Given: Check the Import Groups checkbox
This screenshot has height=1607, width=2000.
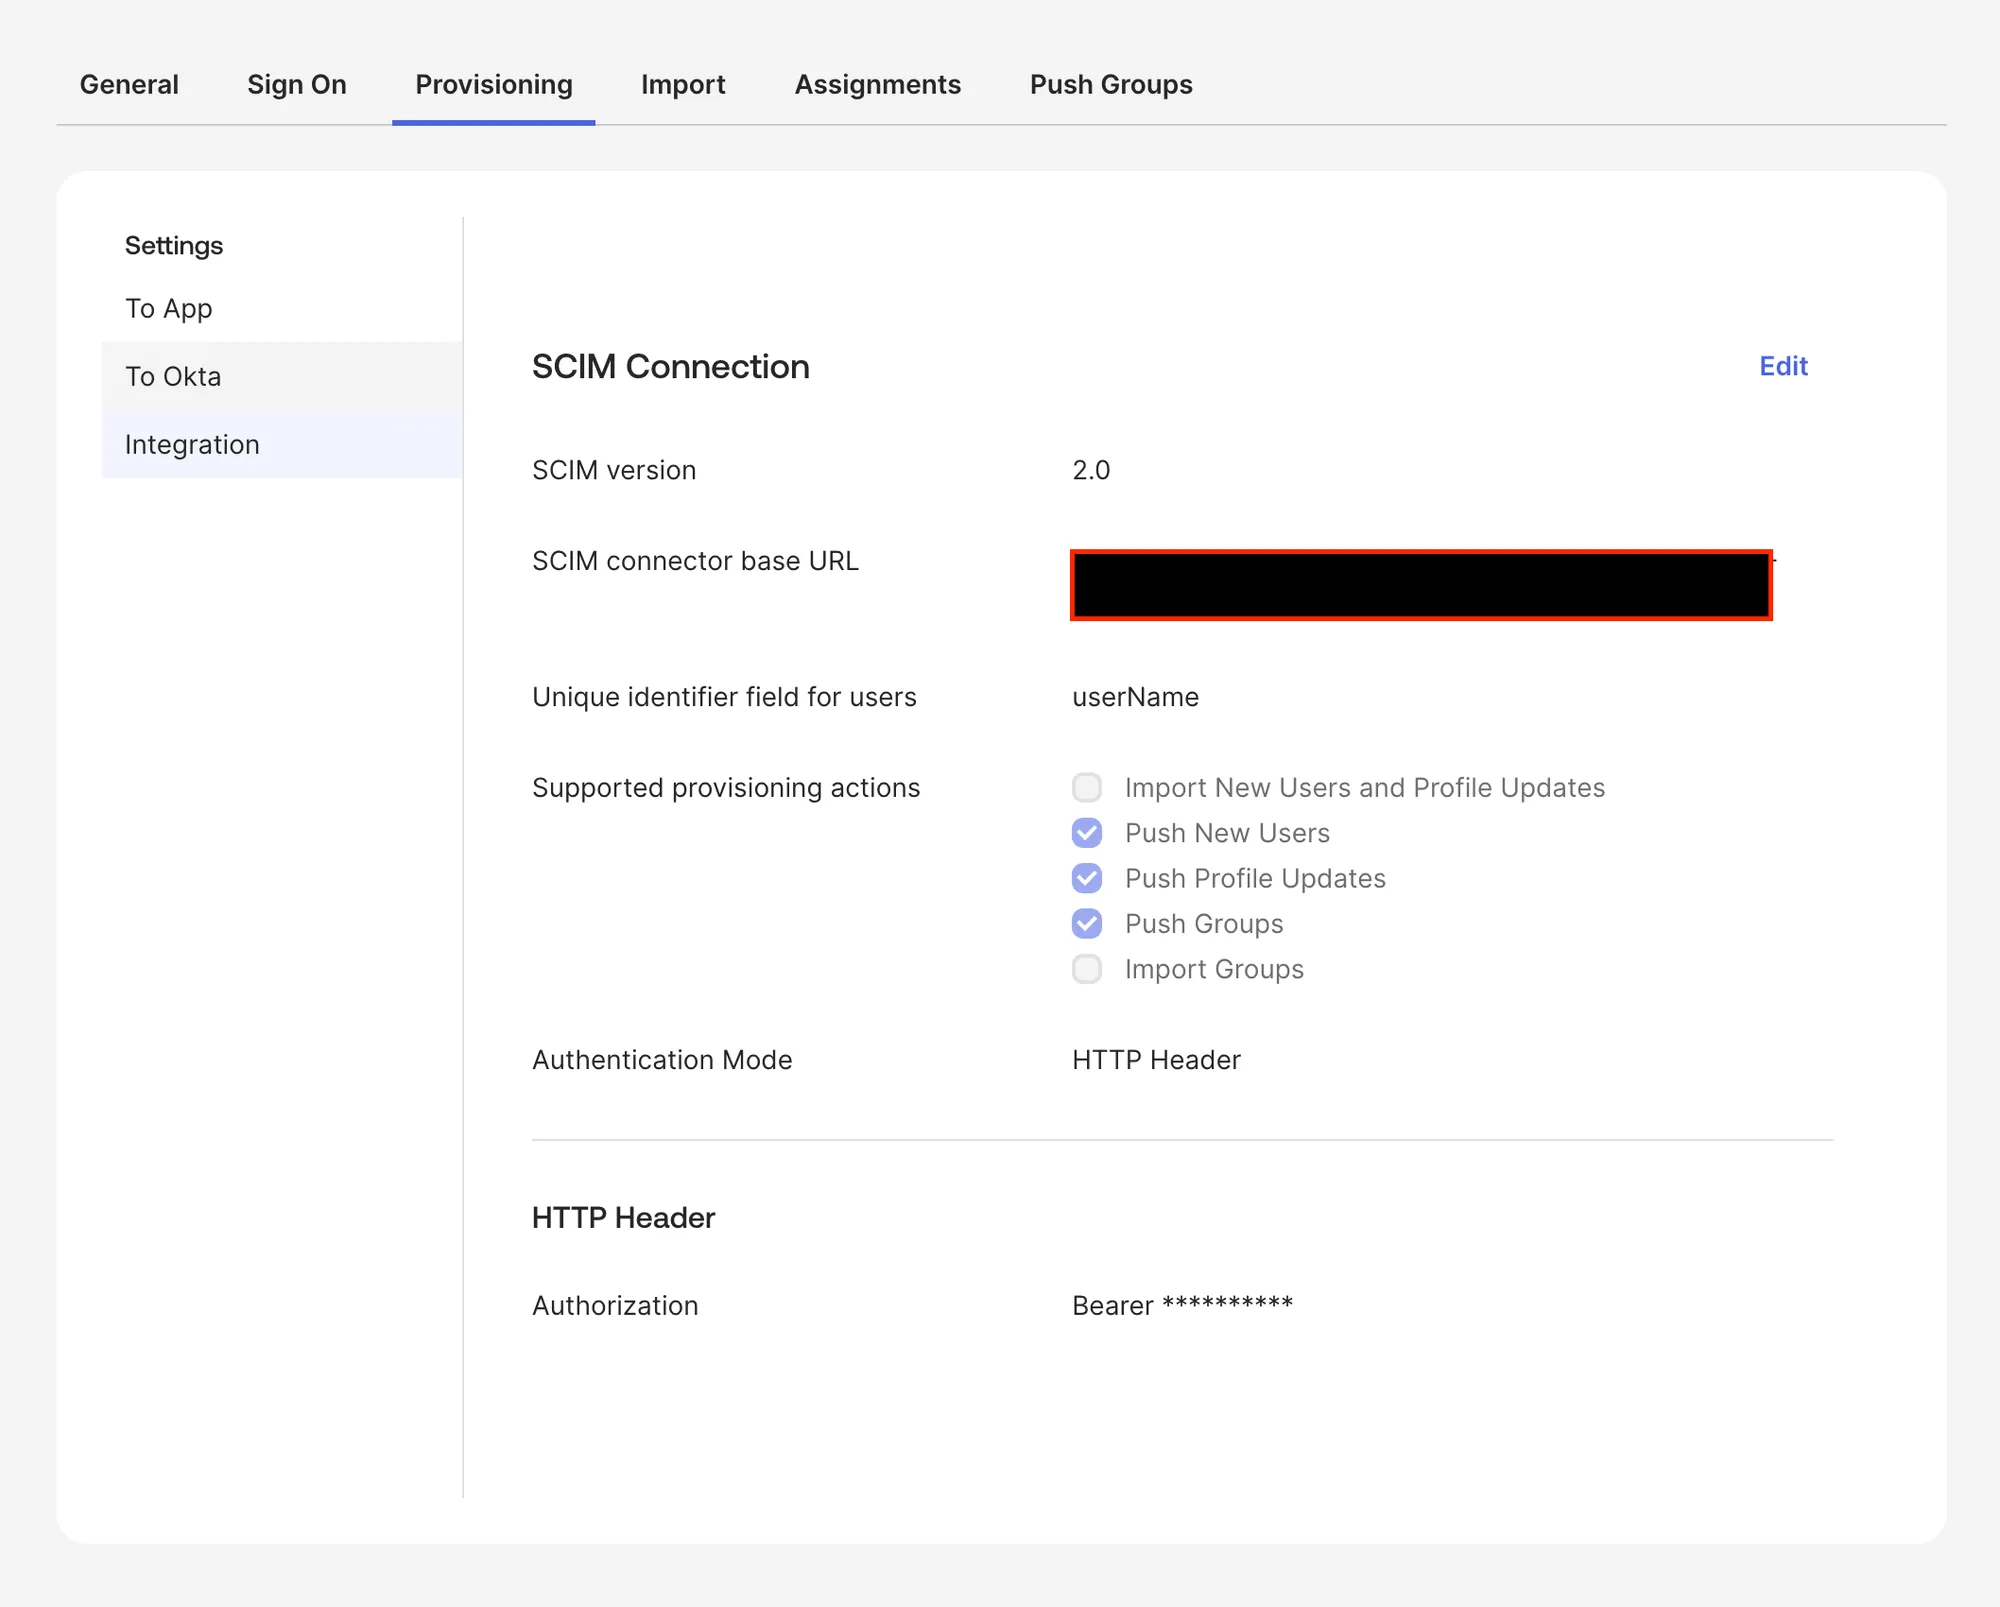Looking at the screenshot, I should point(1087,969).
